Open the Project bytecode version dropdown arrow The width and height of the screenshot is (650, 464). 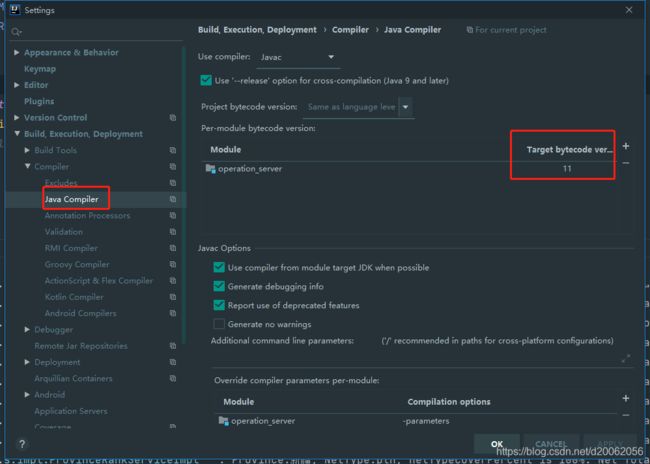click(x=405, y=107)
